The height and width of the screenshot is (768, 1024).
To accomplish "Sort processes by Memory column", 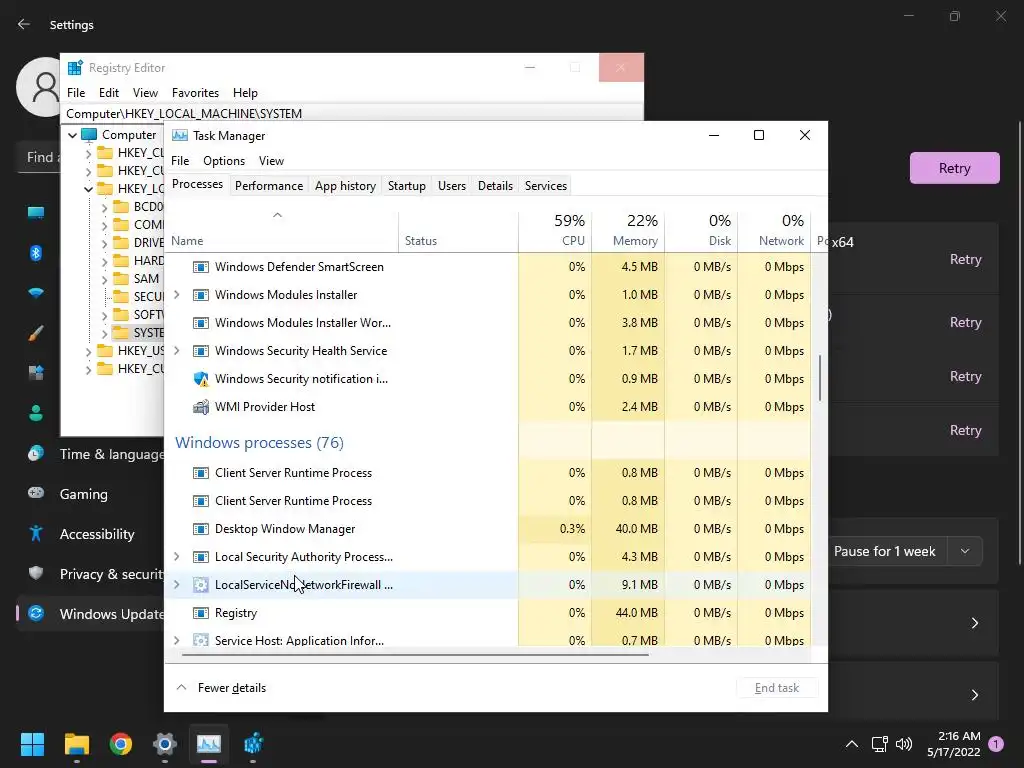I will [x=628, y=231].
